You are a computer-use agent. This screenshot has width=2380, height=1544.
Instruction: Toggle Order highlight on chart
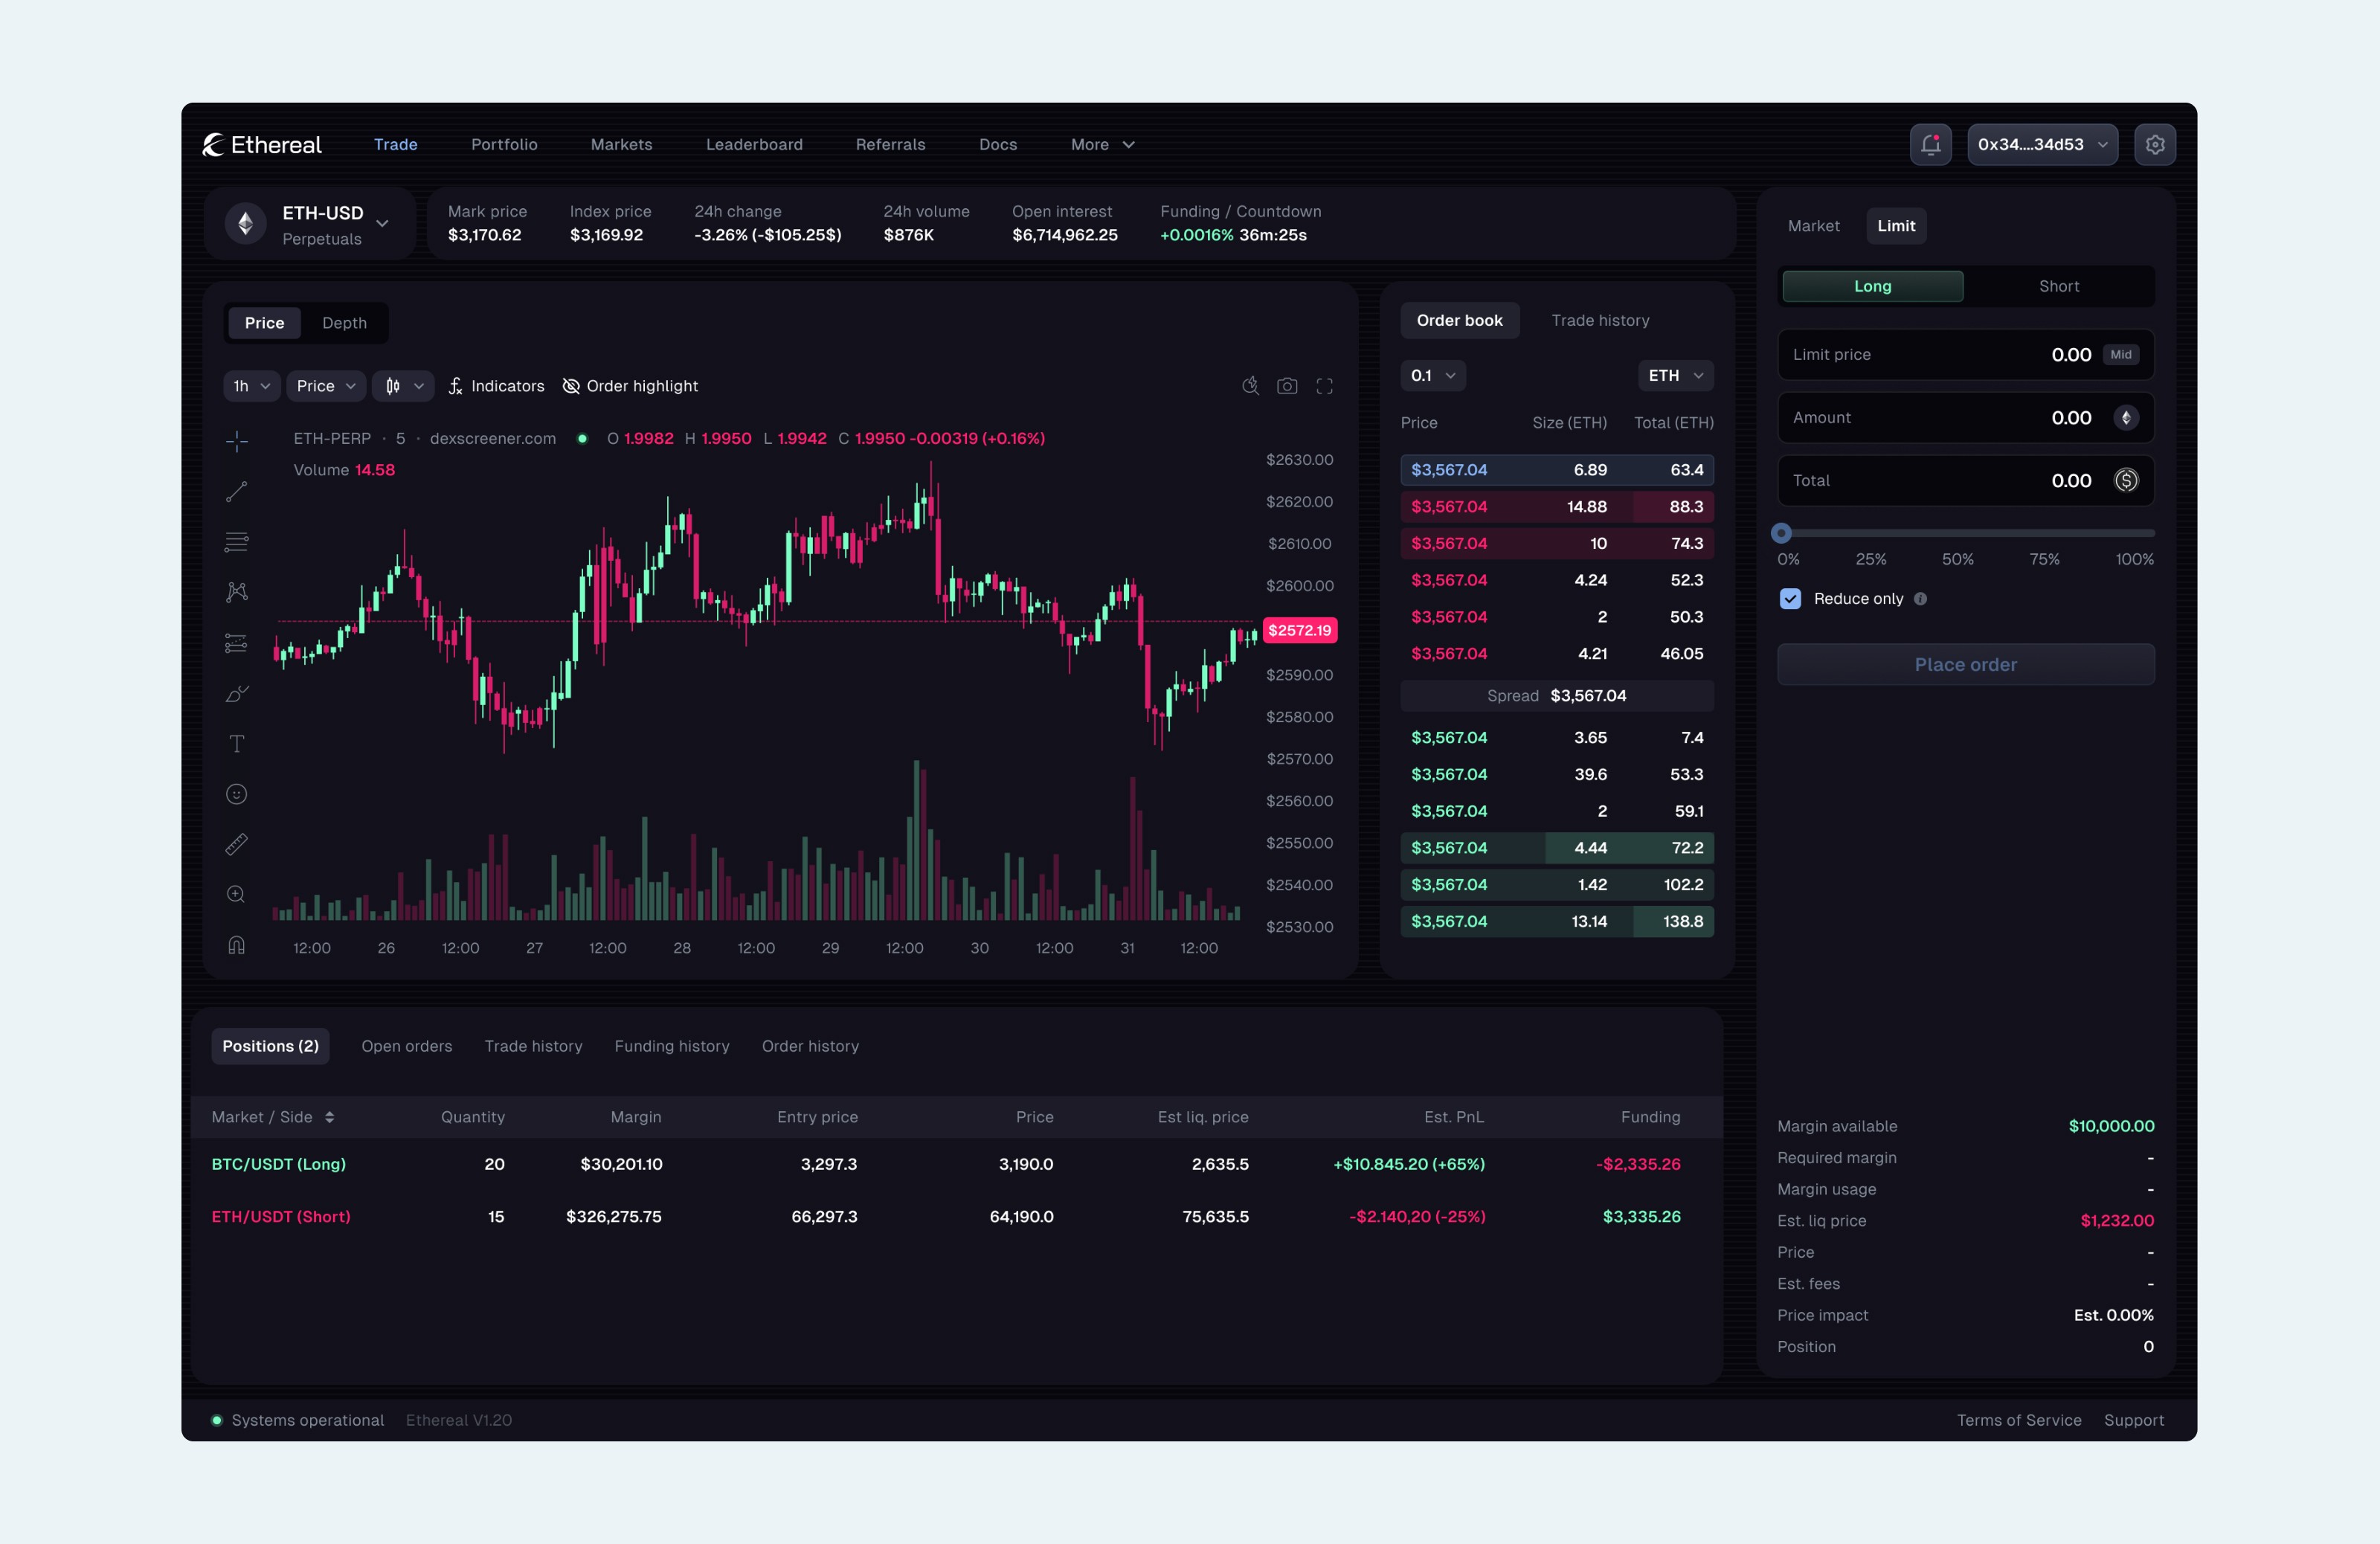click(x=630, y=385)
